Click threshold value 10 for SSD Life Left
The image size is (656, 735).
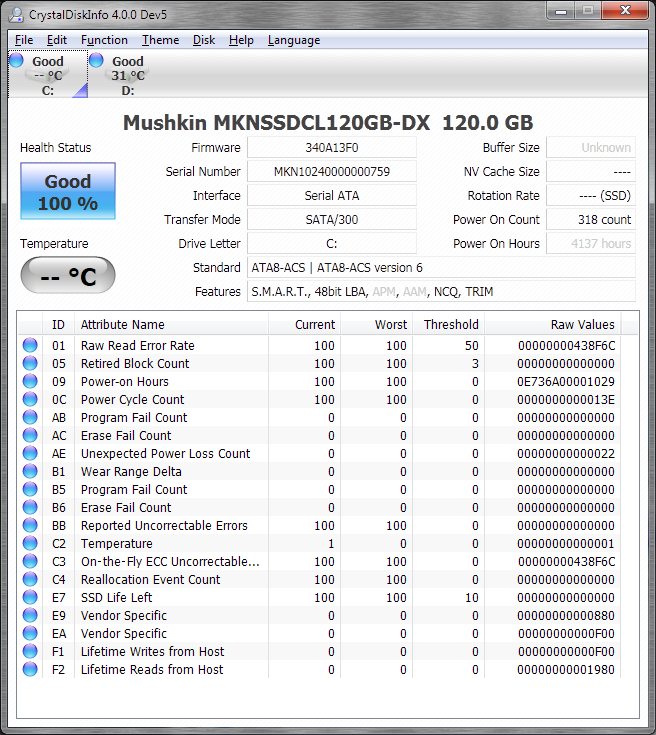point(471,597)
